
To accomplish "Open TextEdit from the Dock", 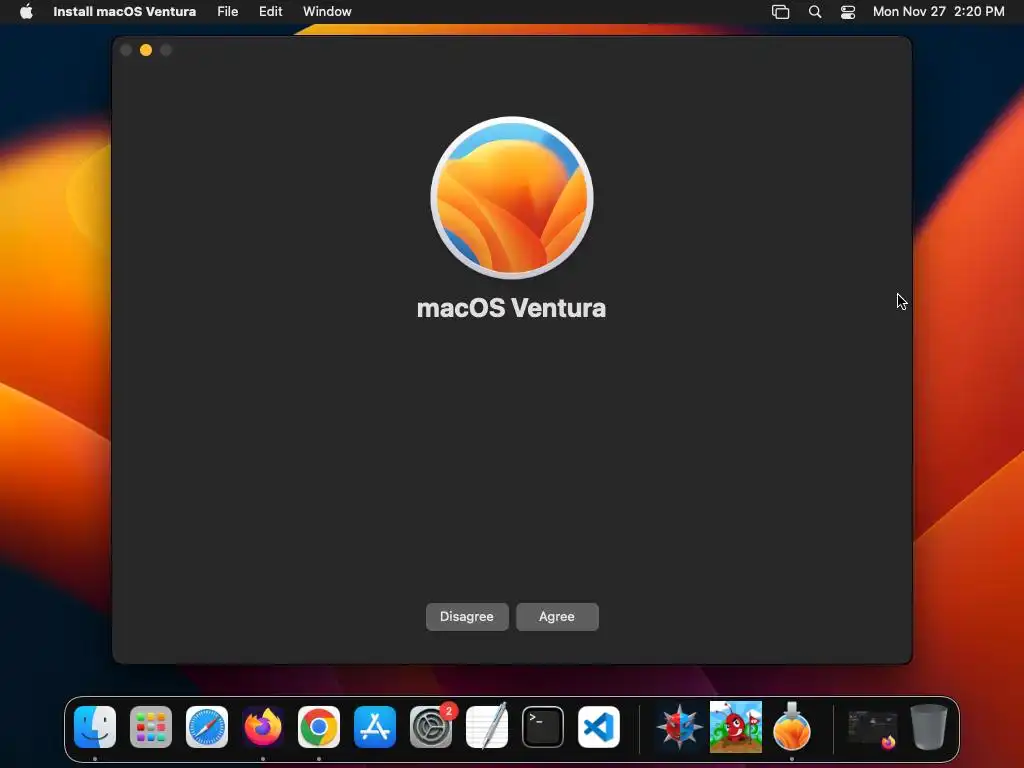I will pyautogui.click(x=487, y=727).
